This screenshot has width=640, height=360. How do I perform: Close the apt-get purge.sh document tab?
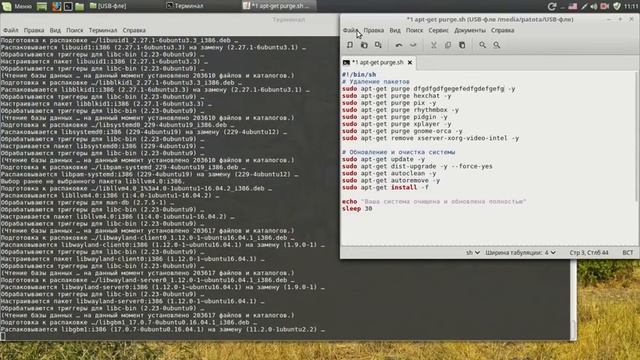(410, 62)
